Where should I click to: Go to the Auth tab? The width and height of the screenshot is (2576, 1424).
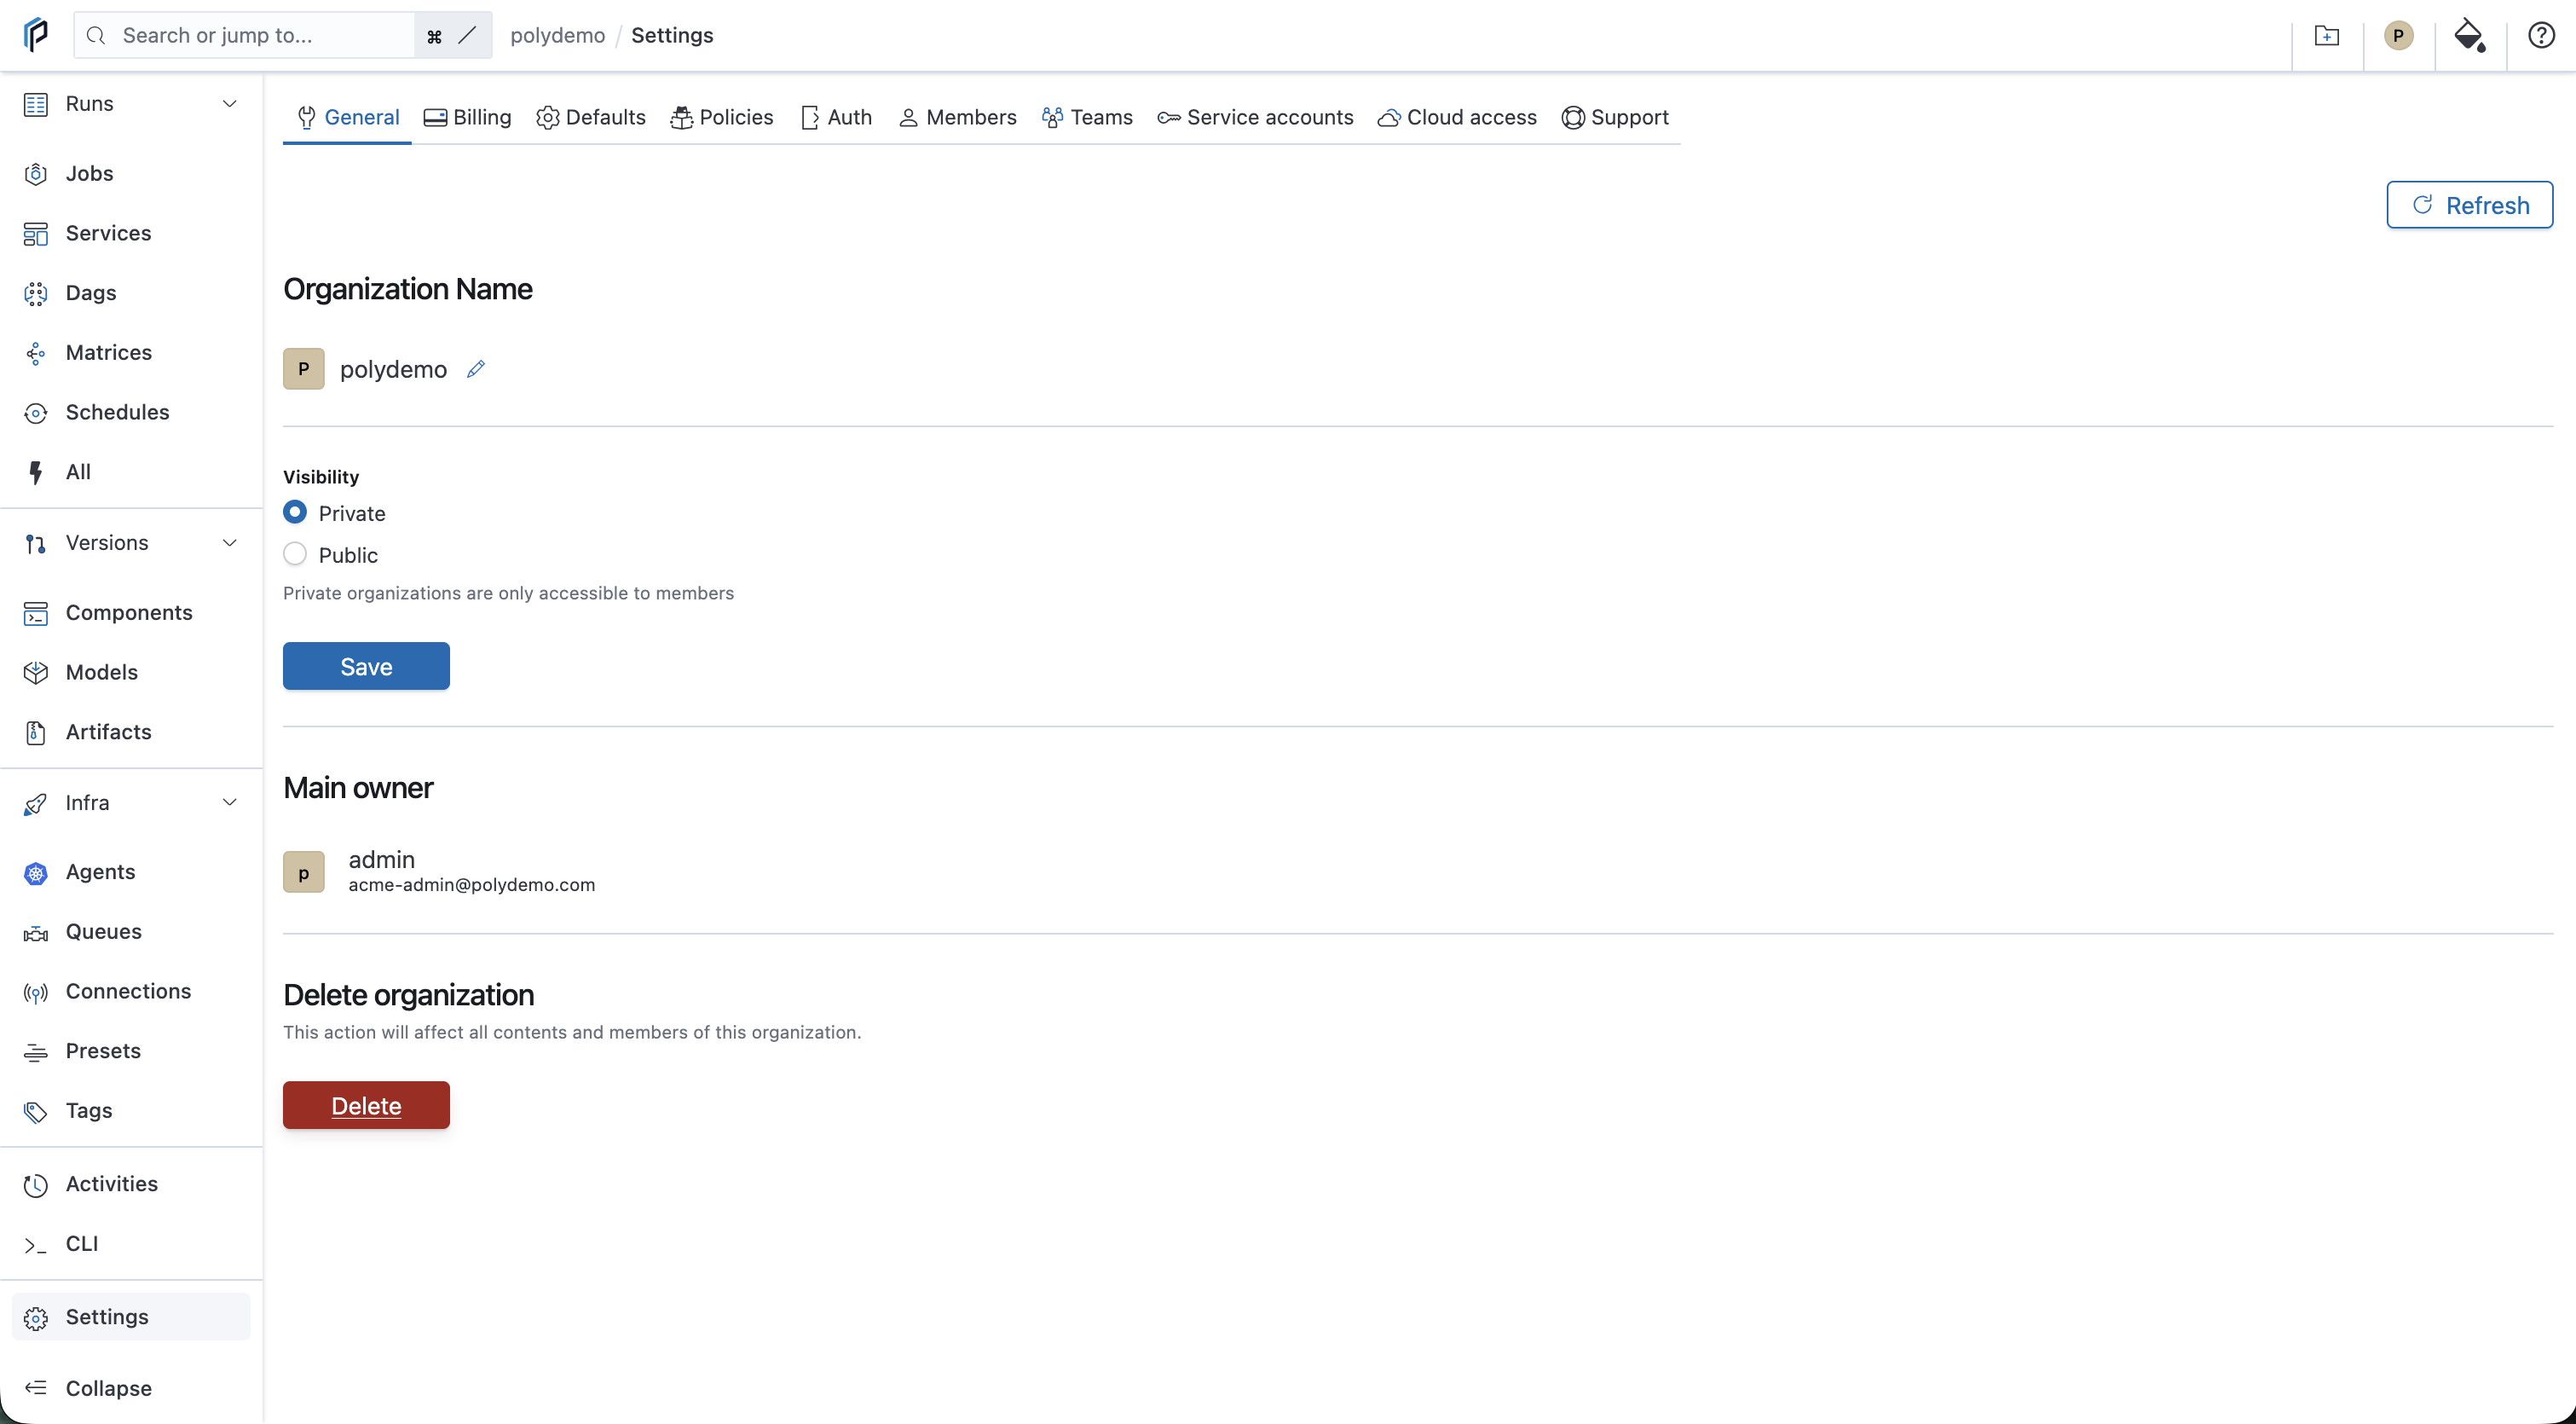point(836,117)
